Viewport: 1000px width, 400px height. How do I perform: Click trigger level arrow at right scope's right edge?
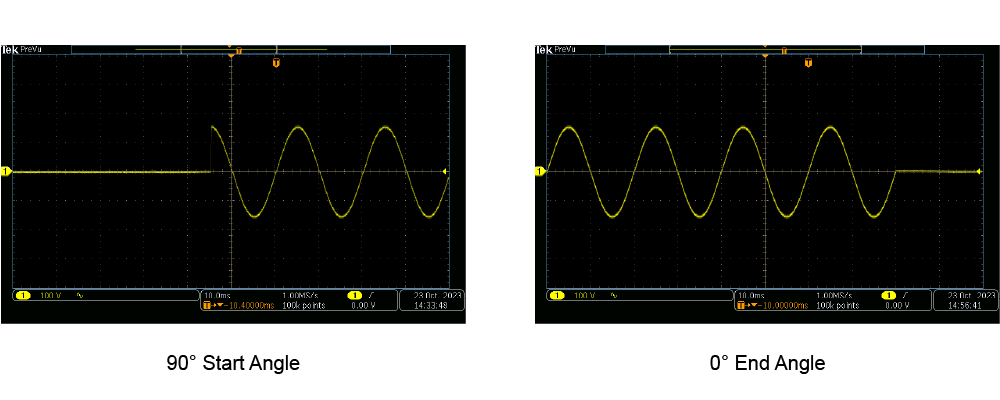point(979,172)
